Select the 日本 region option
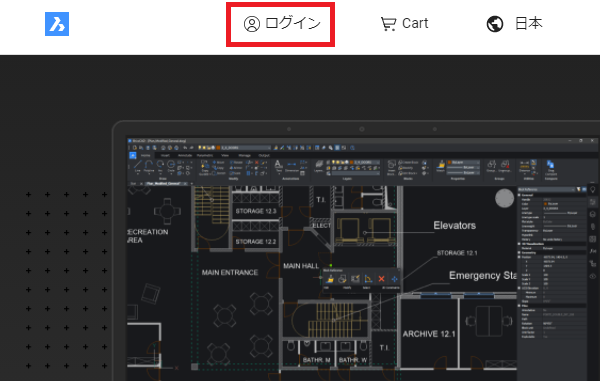The image size is (600, 381). tap(528, 23)
